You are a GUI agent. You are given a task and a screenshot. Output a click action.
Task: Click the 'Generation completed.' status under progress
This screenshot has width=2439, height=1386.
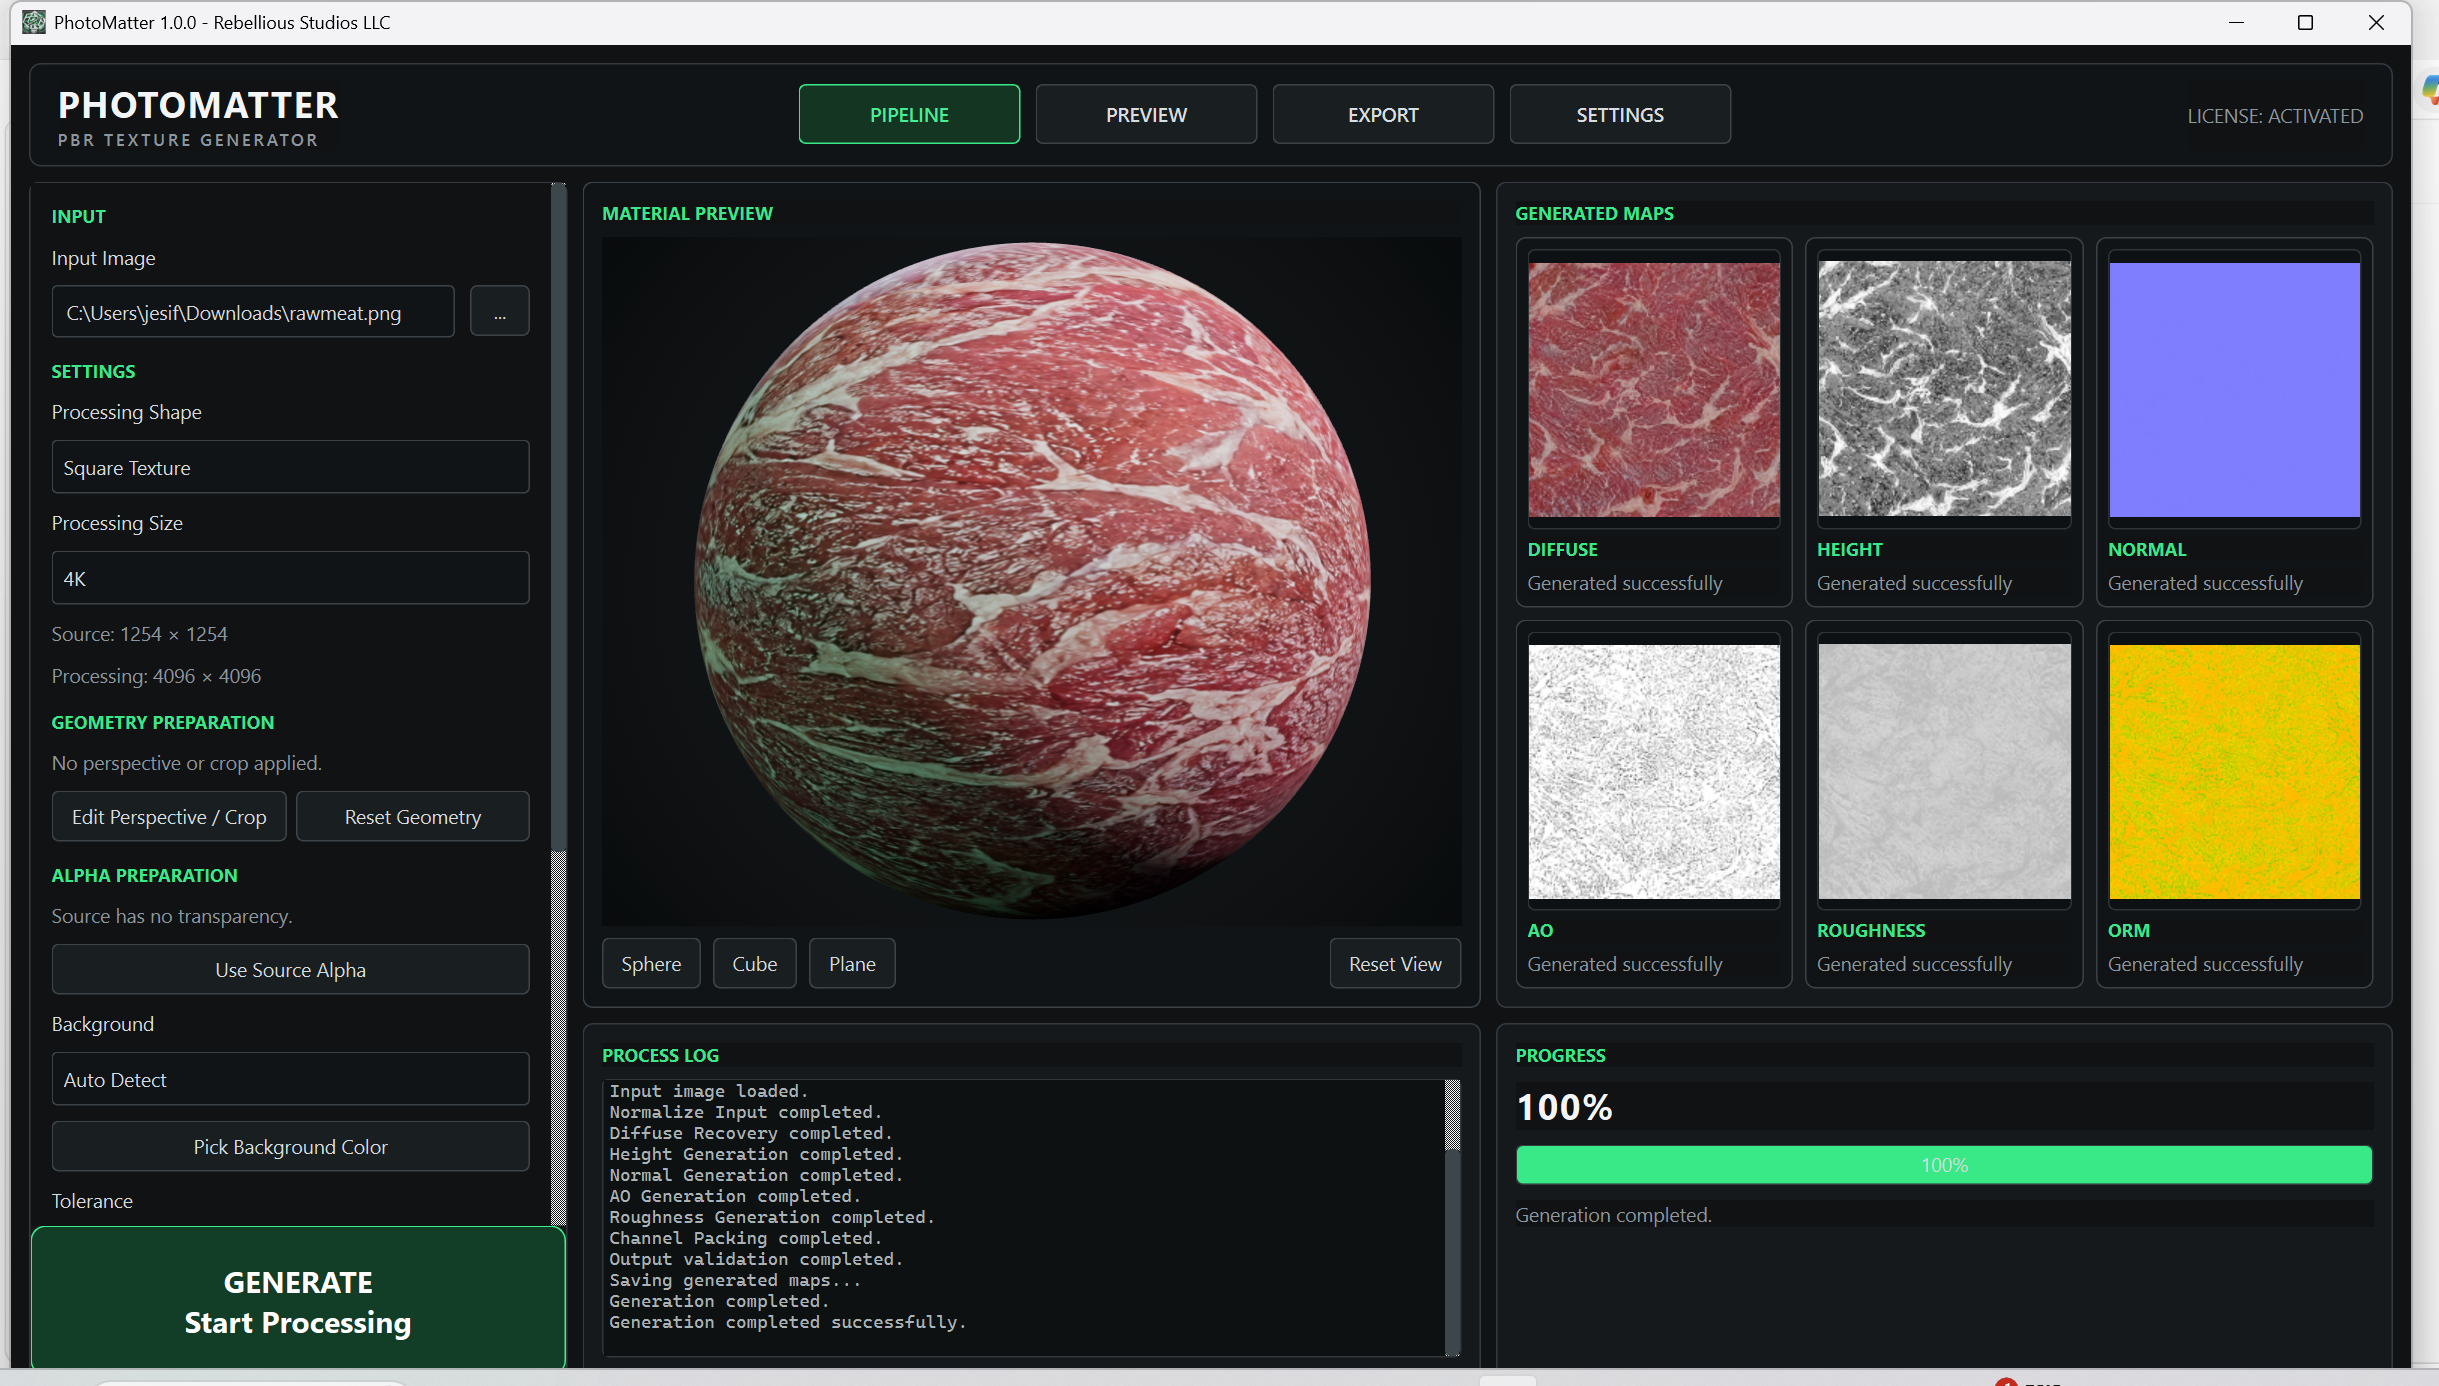[x=1613, y=1214]
